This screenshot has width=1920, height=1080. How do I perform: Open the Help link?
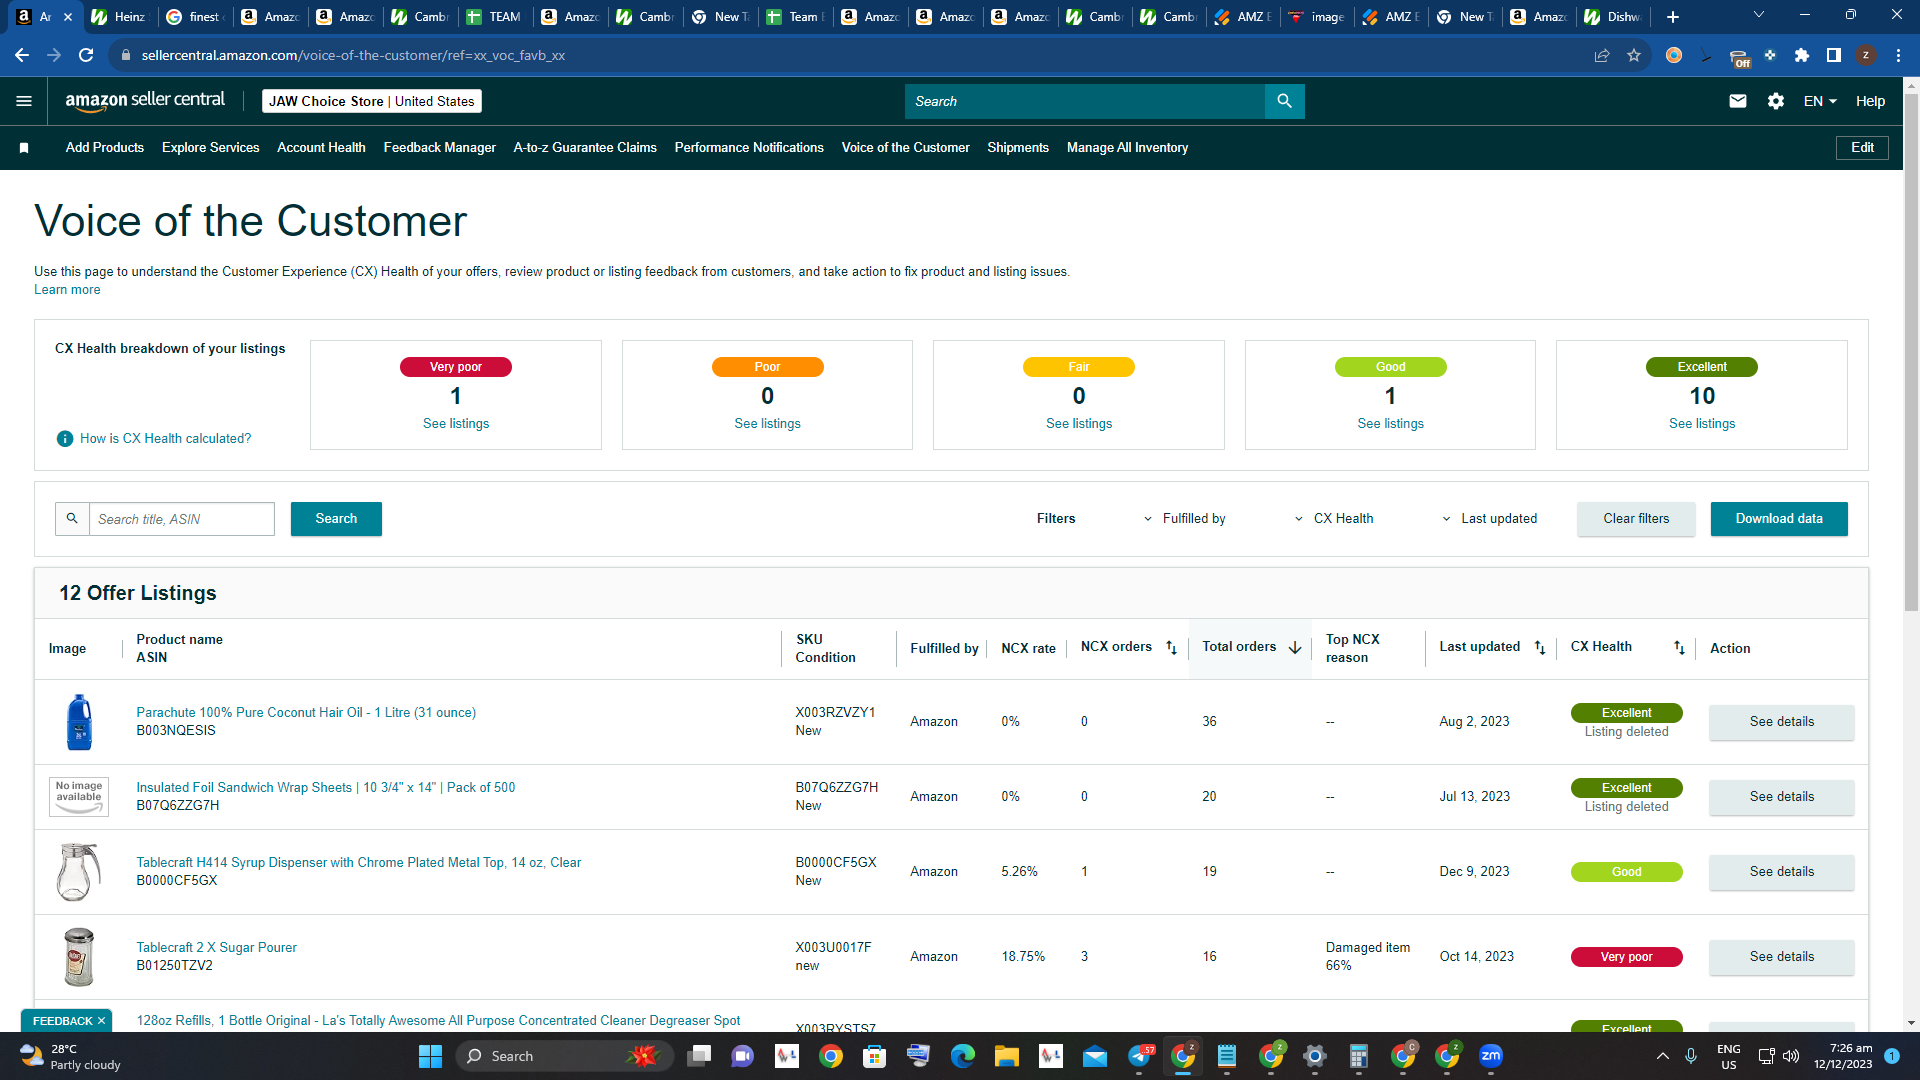(1870, 101)
